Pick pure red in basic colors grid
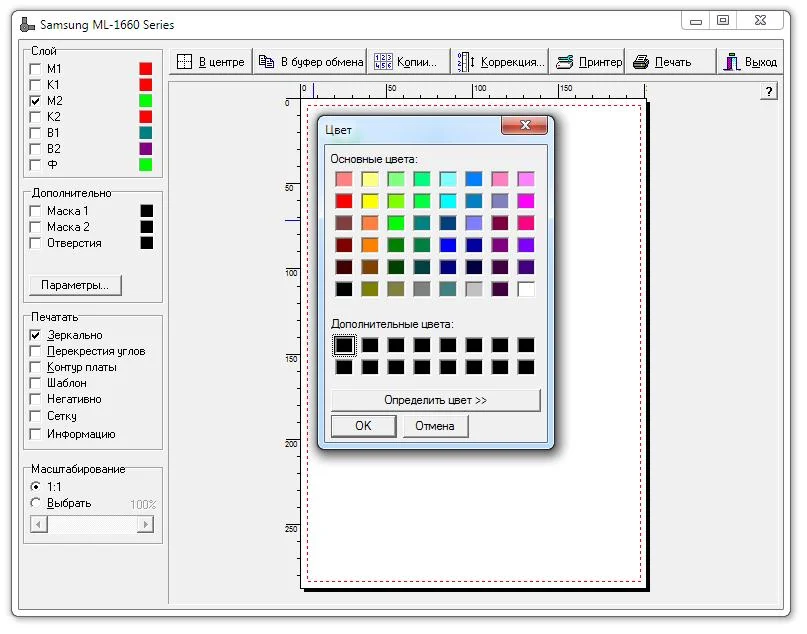Image resolution: width=807 pixels, height=634 pixels. (344, 201)
